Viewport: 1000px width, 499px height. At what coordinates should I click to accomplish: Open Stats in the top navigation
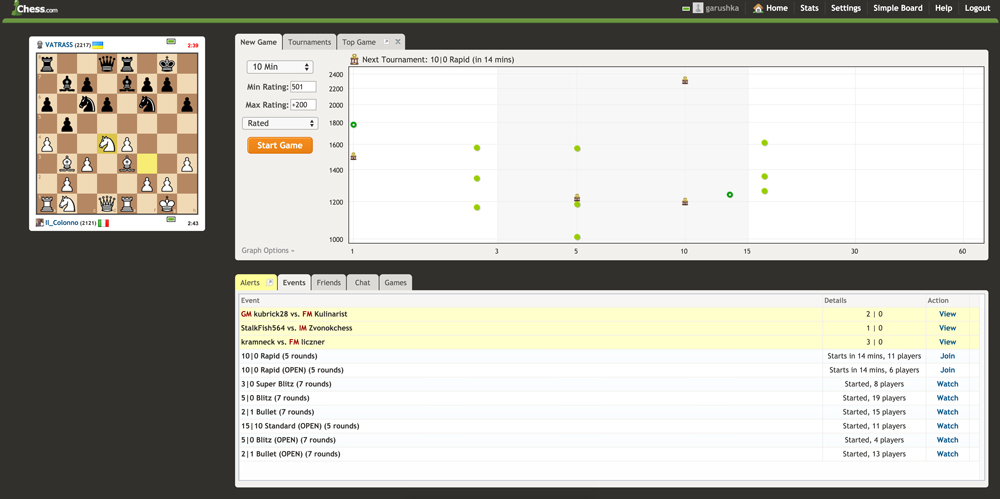tap(809, 8)
